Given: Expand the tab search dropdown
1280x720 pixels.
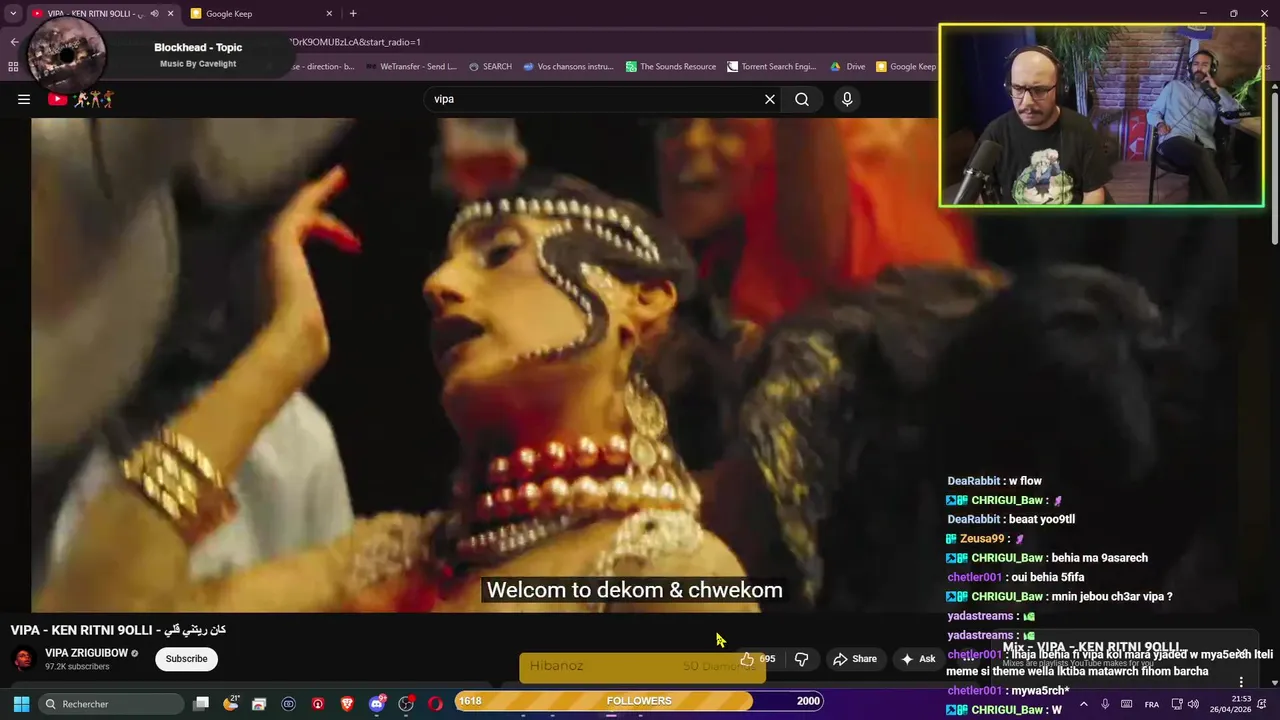Looking at the screenshot, I should point(13,14).
